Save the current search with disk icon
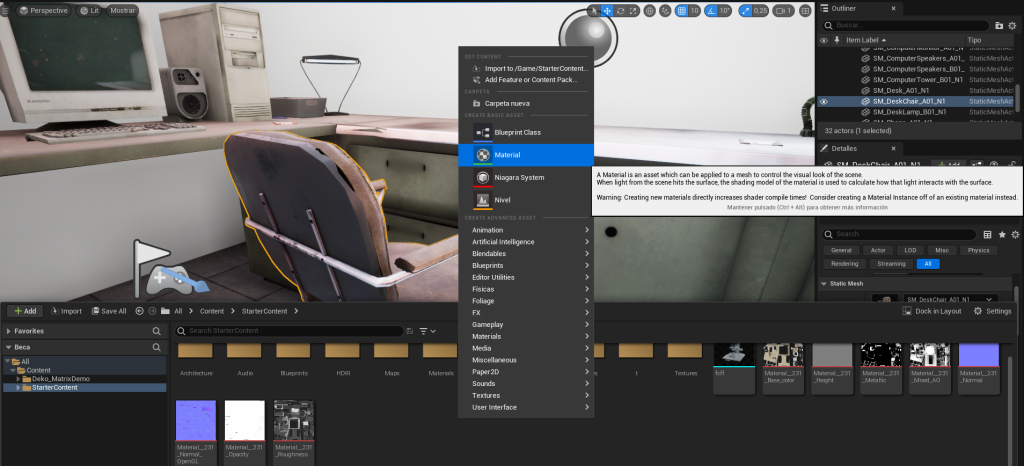This screenshot has width=1024, height=466. click(410, 331)
